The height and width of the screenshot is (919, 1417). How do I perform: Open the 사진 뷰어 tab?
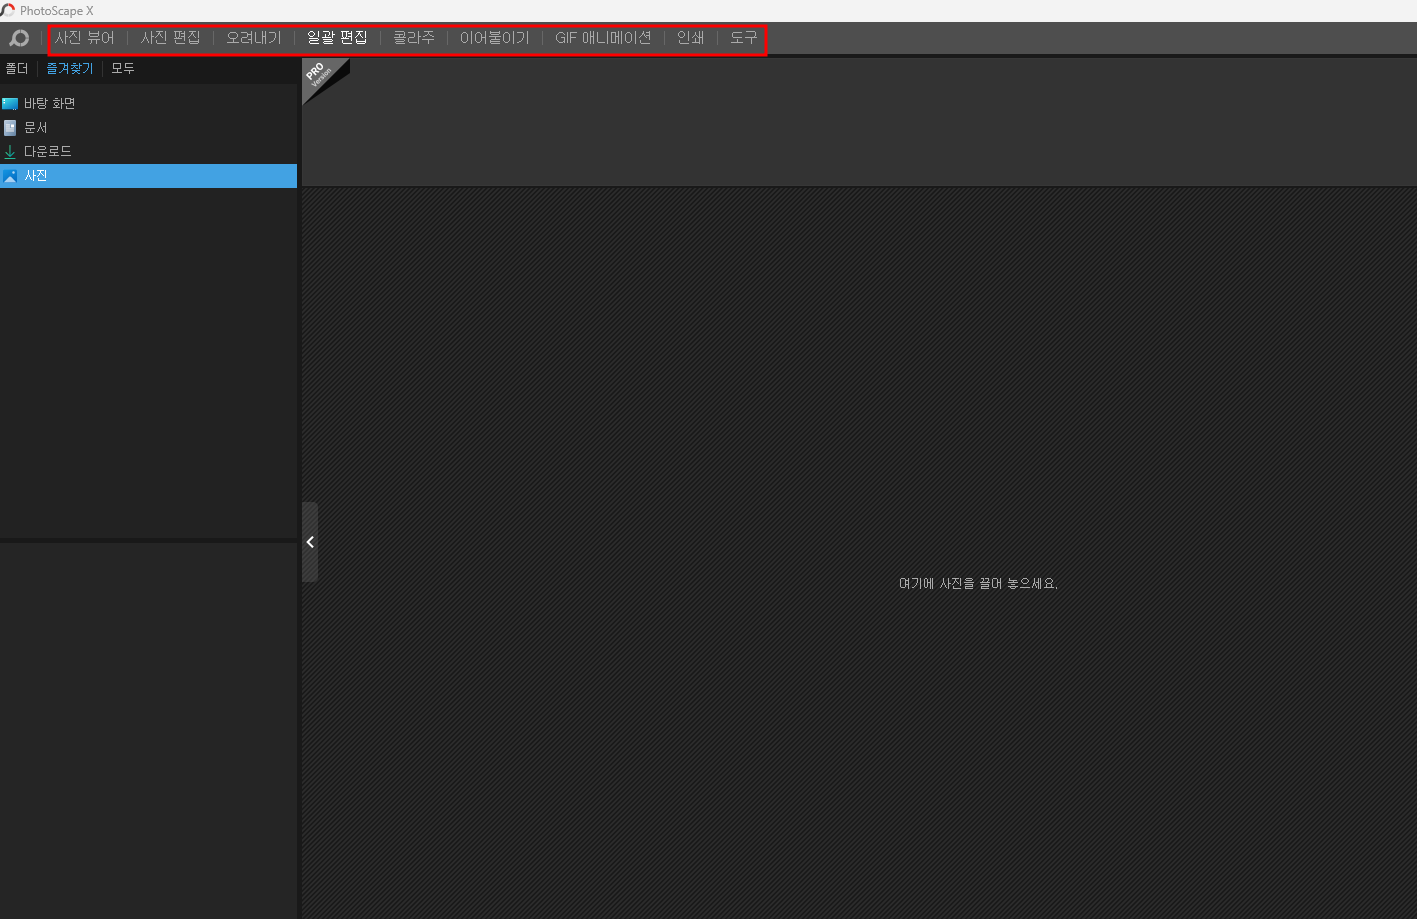pyautogui.click(x=85, y=38)
